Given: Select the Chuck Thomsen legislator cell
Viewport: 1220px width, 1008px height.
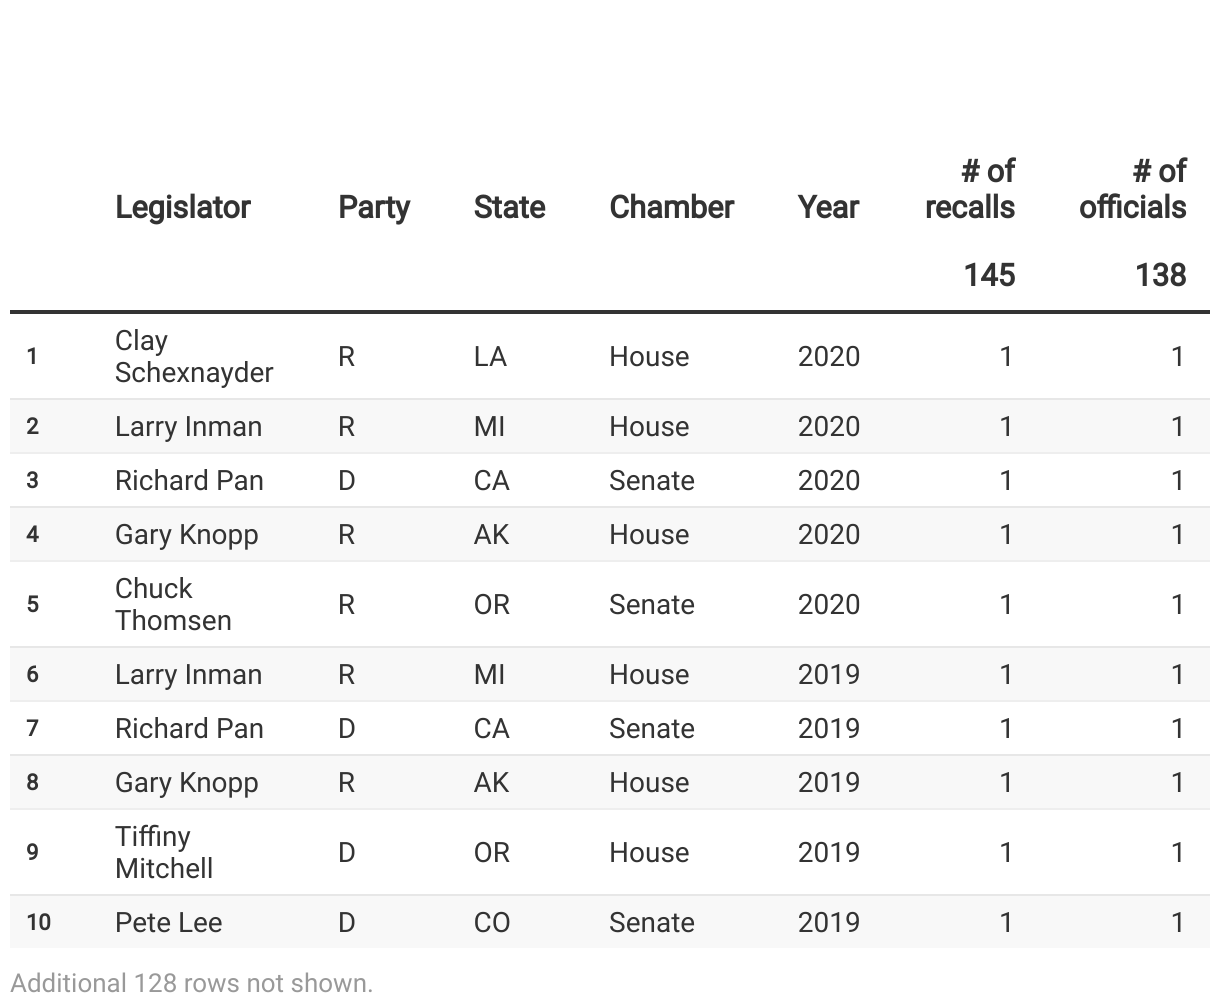Looking at the screenshot, I should (x=173, y=604).
